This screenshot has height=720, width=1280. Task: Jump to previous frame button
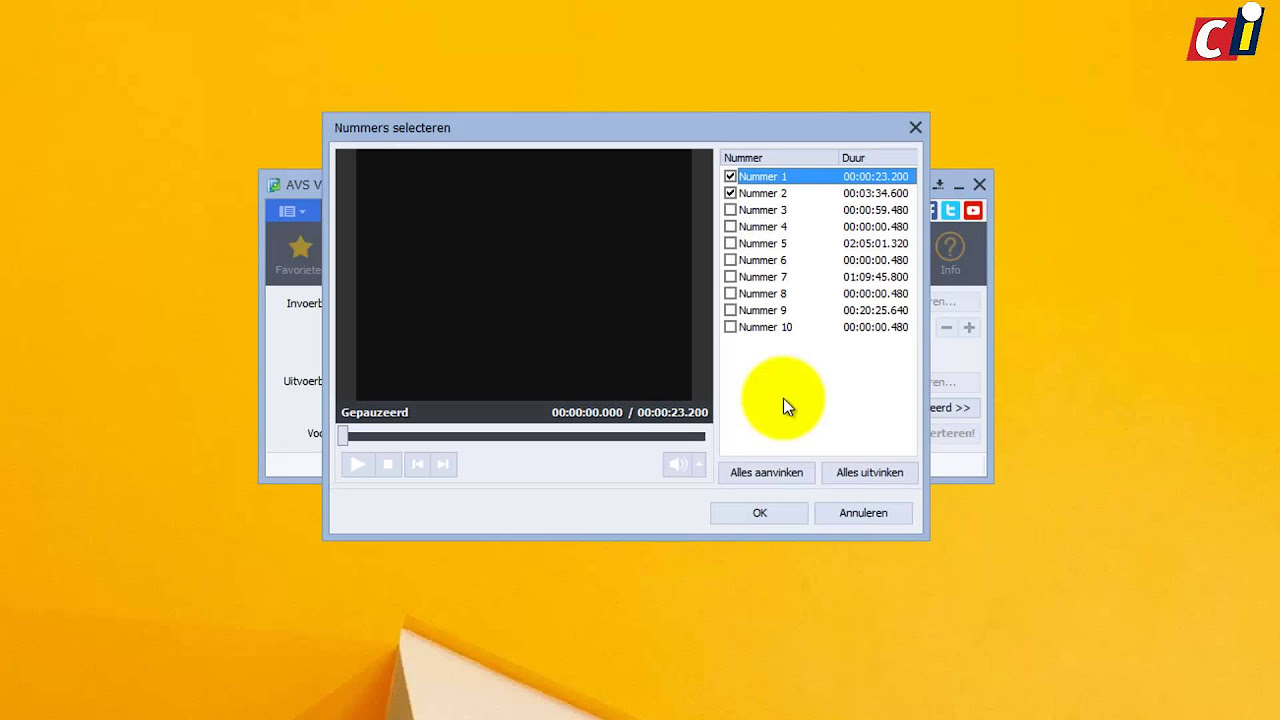417,464
